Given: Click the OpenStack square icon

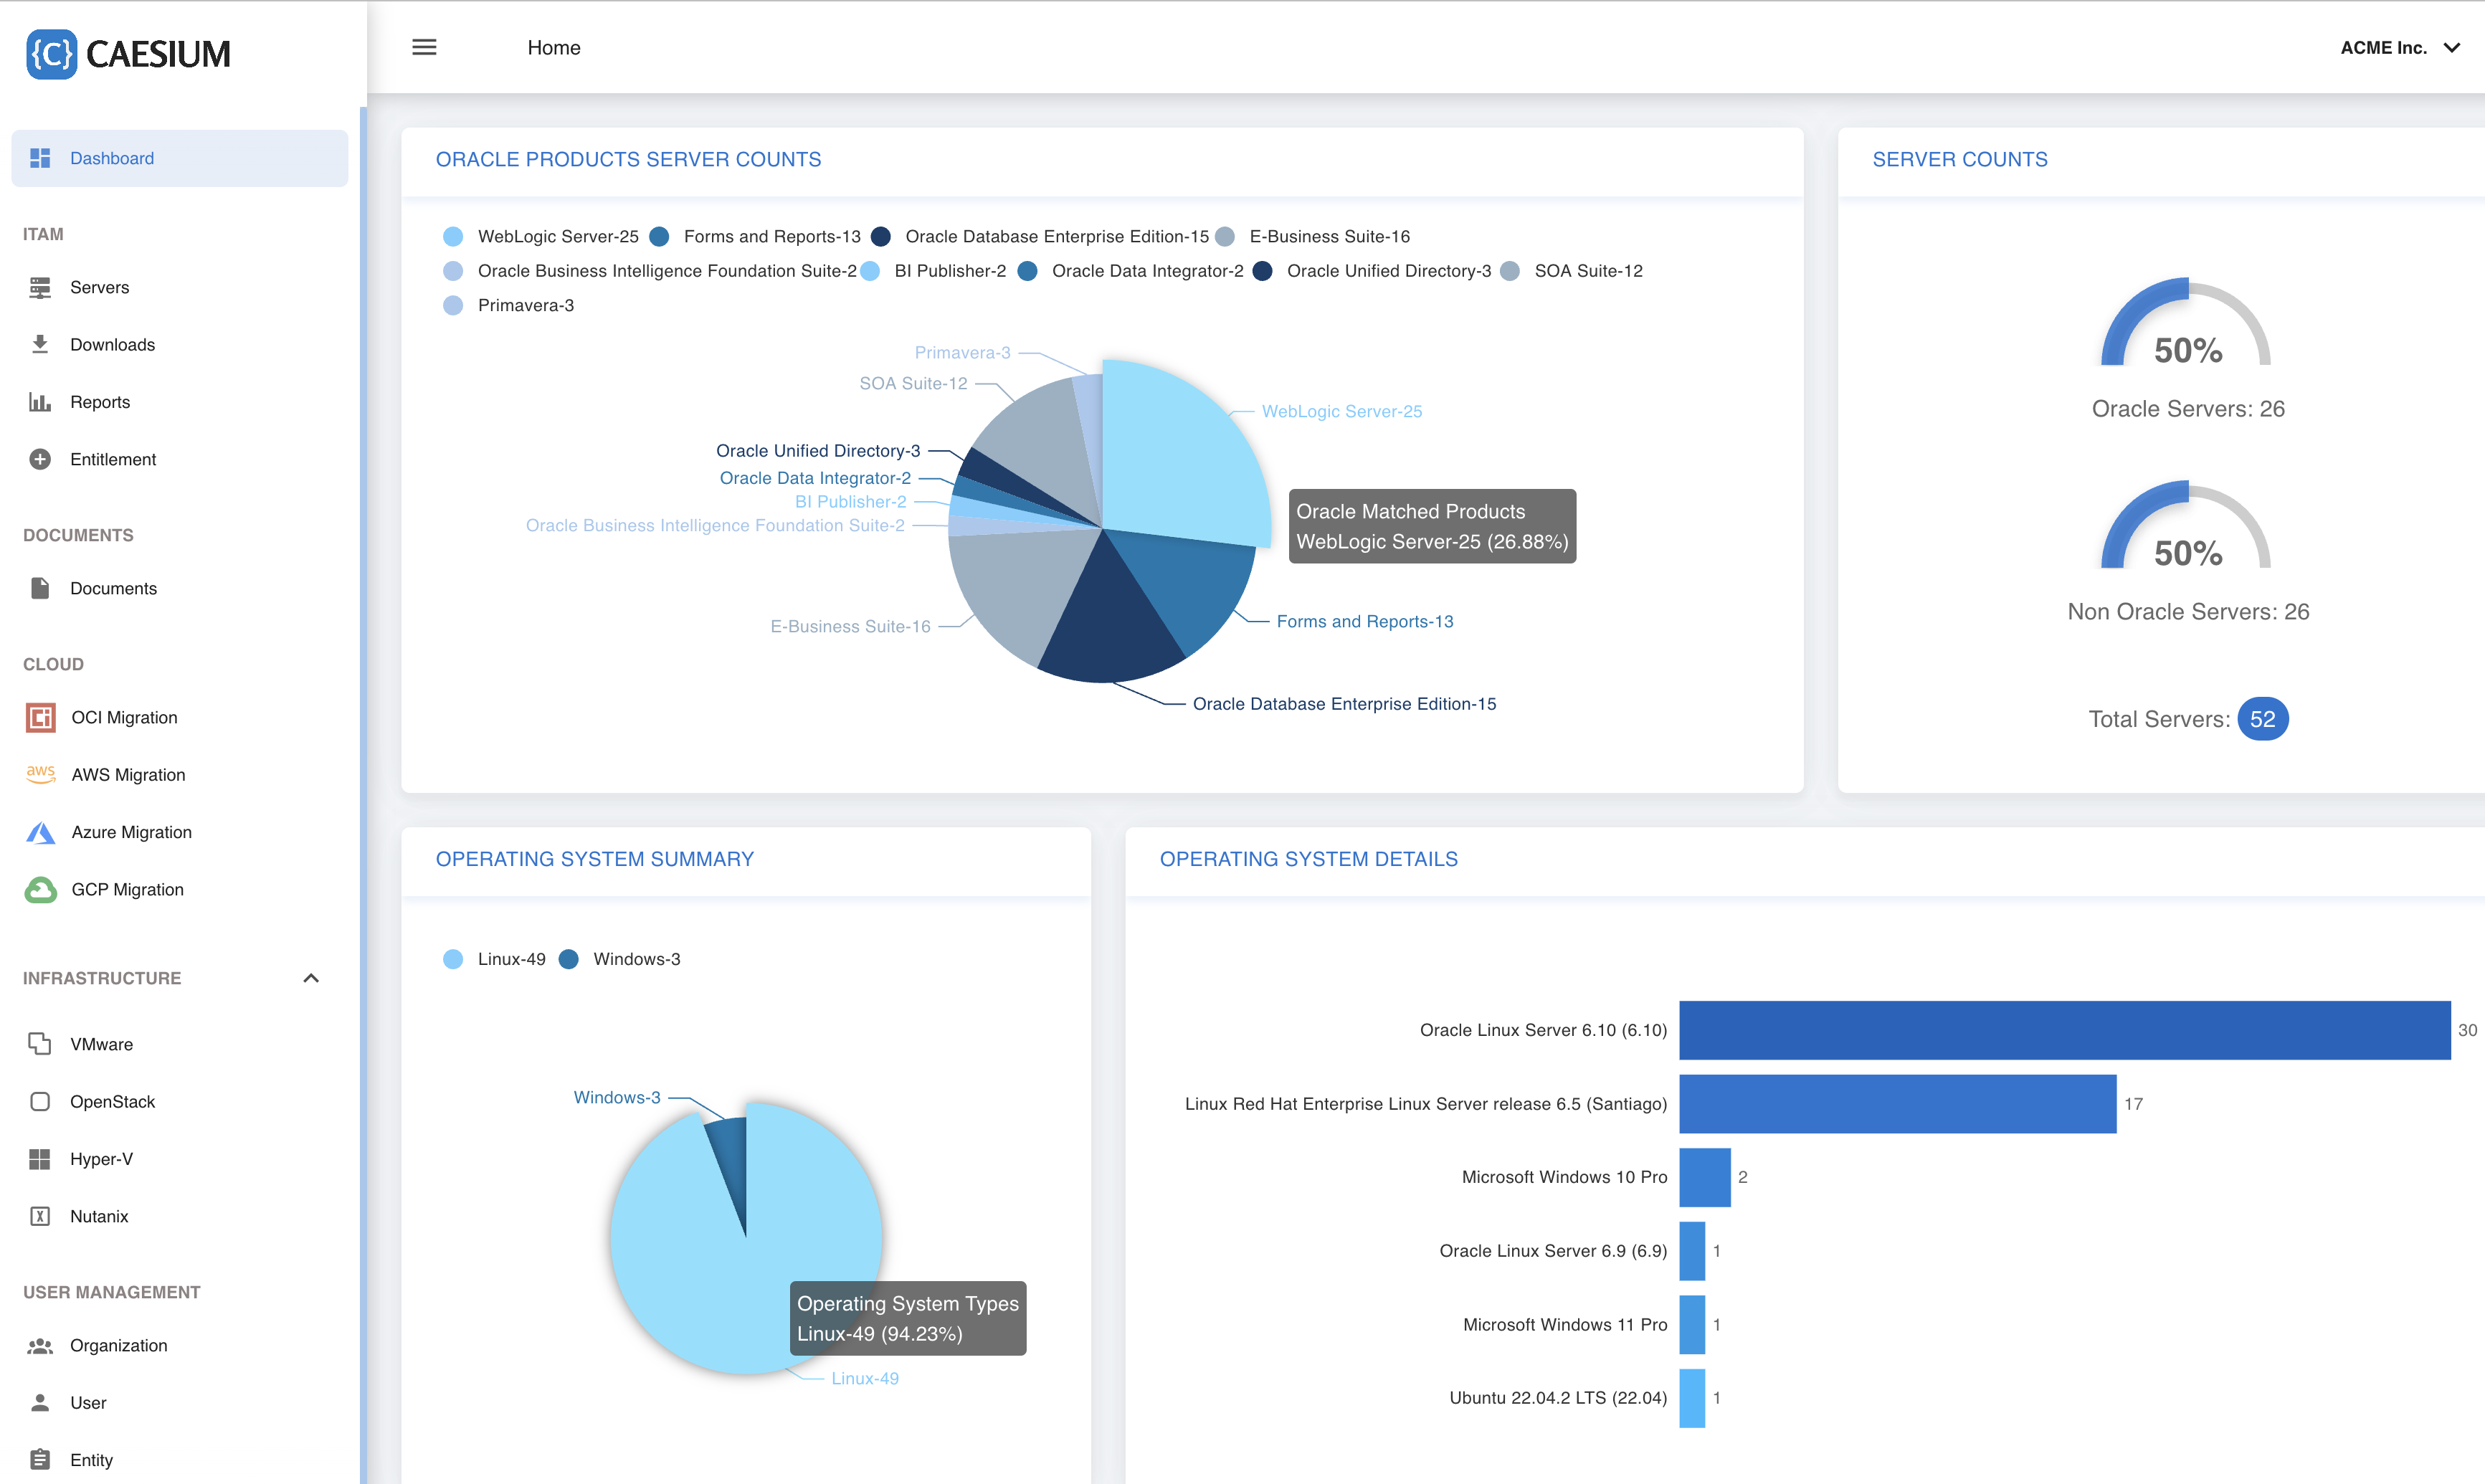Looking at the screenshot, I should point(40,1101).
